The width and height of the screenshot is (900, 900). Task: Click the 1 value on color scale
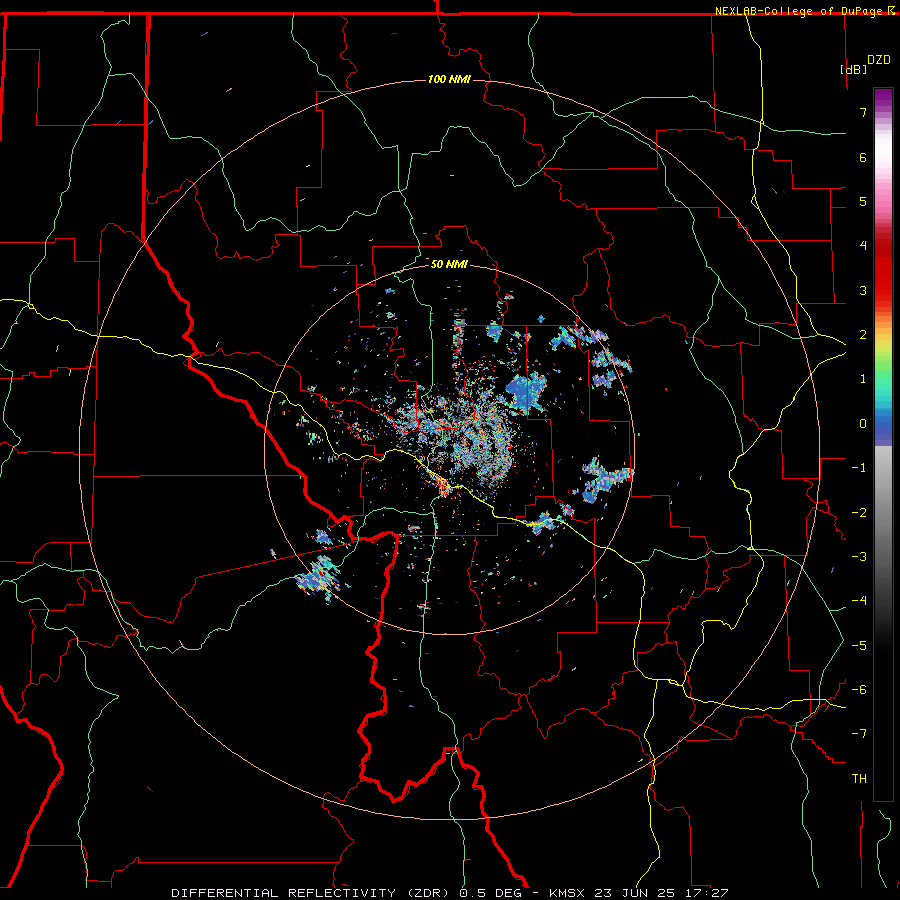click(863, 379)
